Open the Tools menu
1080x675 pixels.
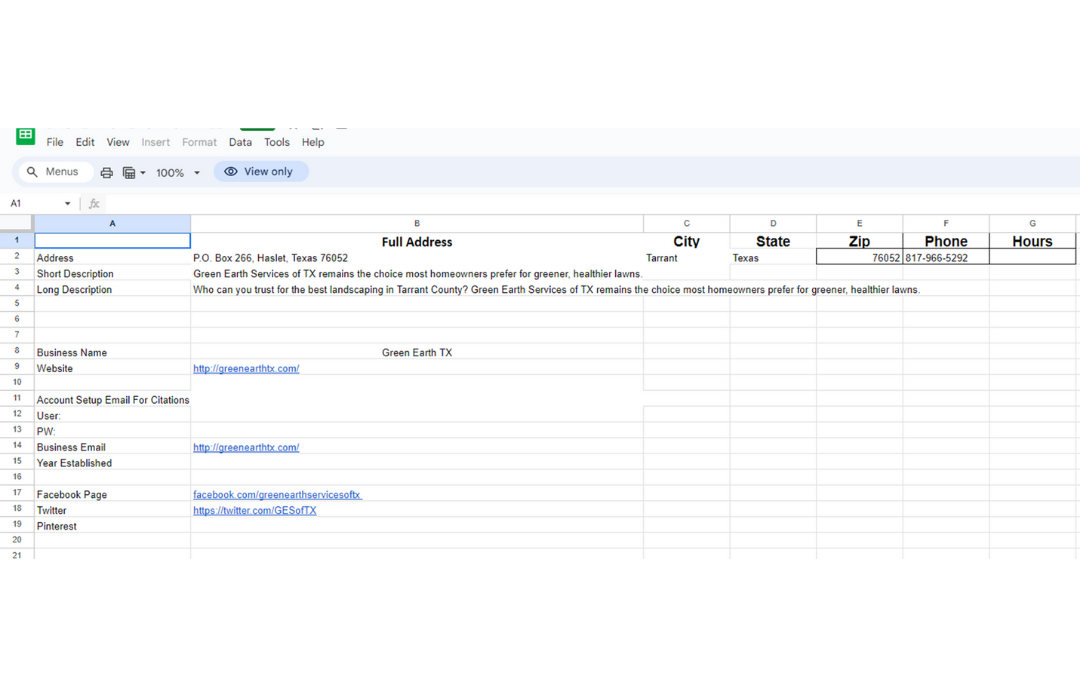[x=276, y=142]
